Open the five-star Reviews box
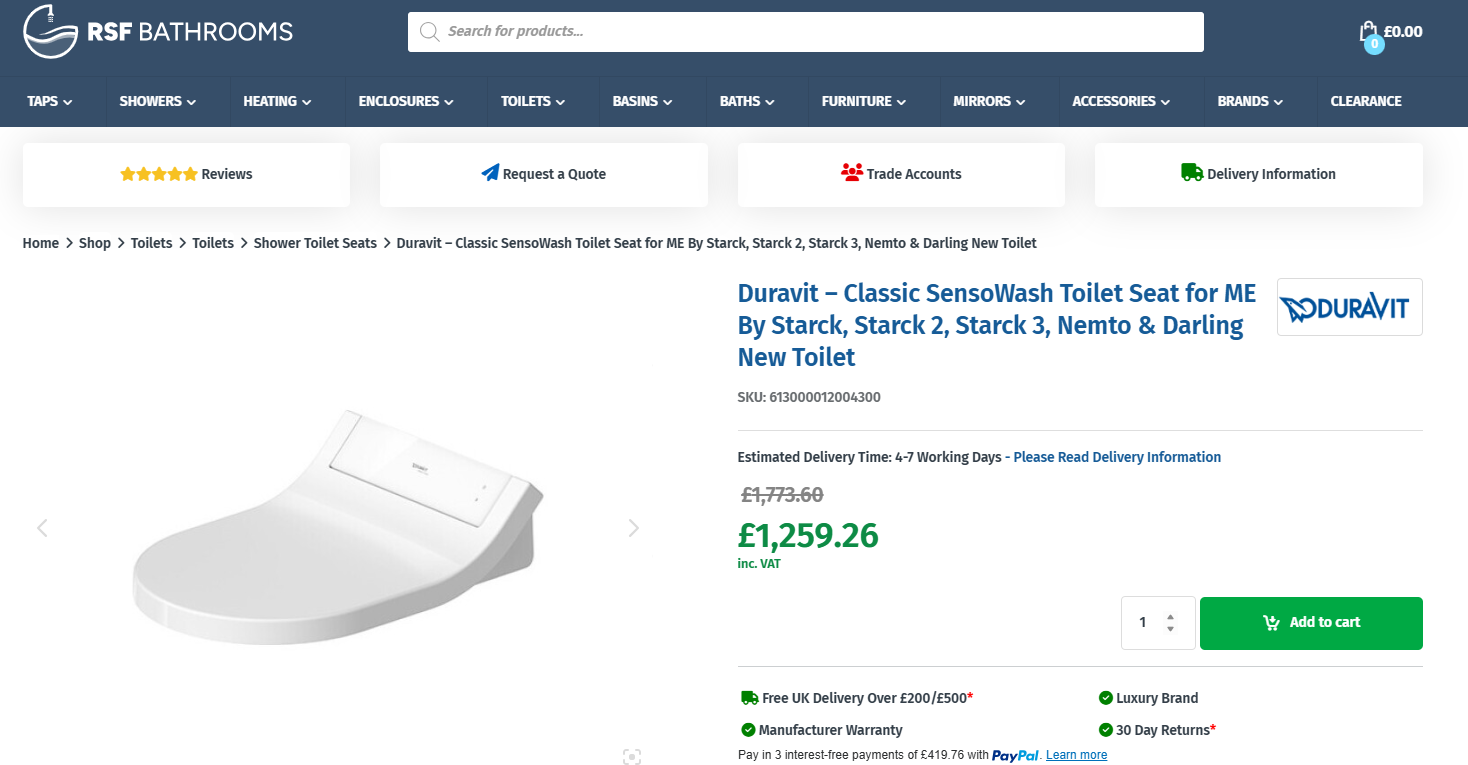This screenshot has height=765, width=1468. pyautogui.click(x=186, y=174)
